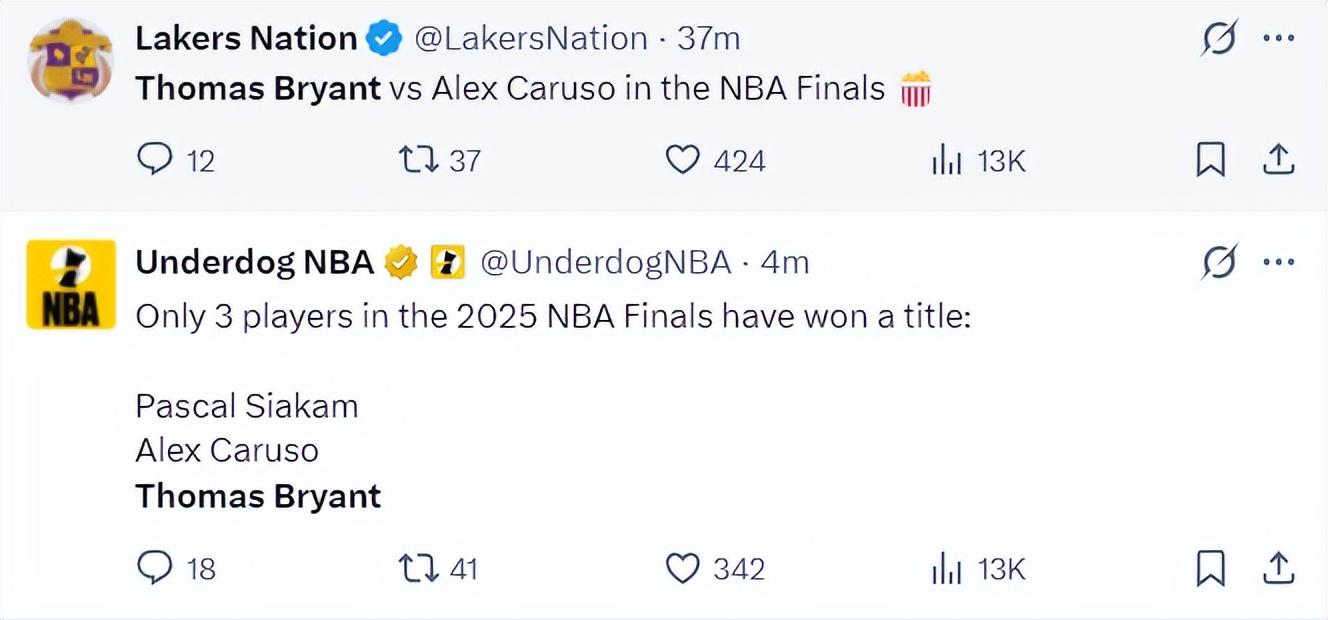Viewport: 1328px width, 620px height.
Task: Repost the Lakers Nation tweet
Action: [x=415, y=160]
